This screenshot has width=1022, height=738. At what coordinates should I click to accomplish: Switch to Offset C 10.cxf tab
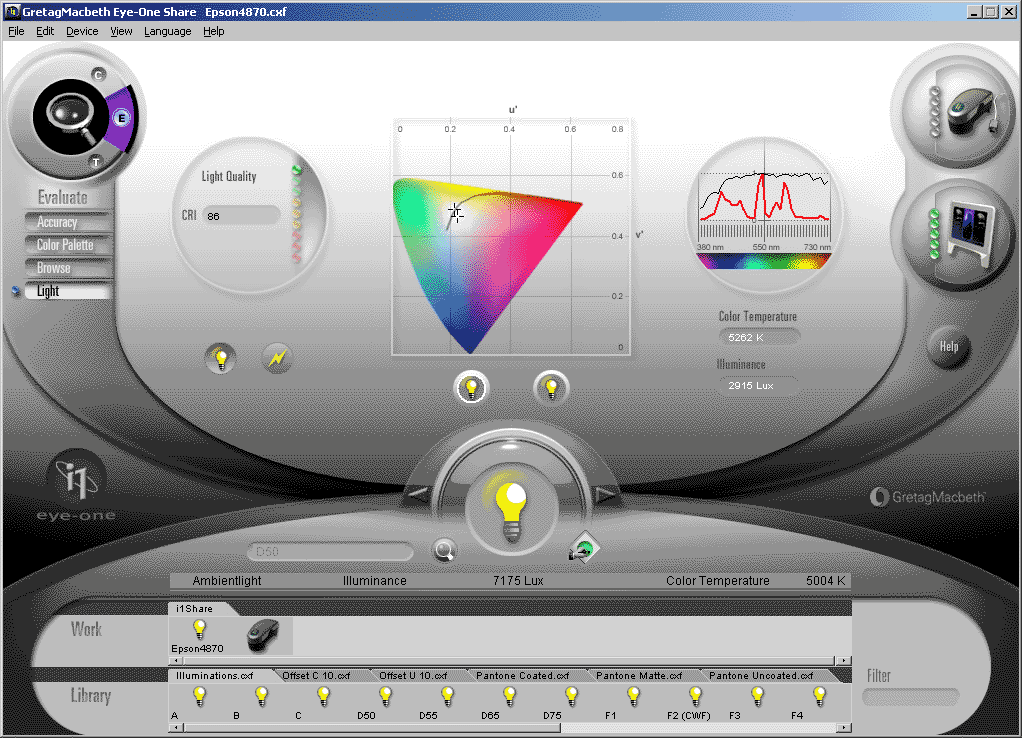pyautogui.click(x=316, y=675)
